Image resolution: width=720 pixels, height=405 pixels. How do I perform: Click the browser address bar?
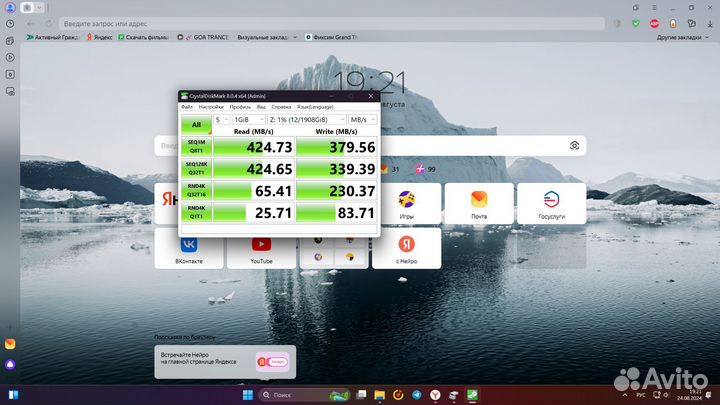point(332,23)
